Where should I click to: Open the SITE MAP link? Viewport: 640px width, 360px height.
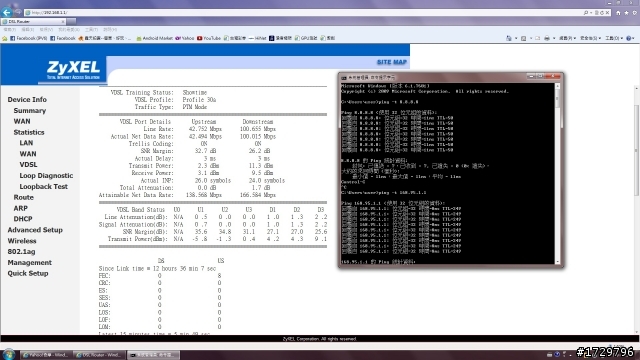click(392, 62)
